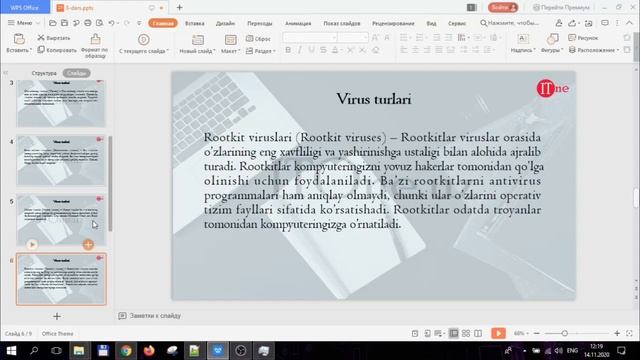Click the Сброс reset button
Screen dimensions: 640x360
point(258,38)
